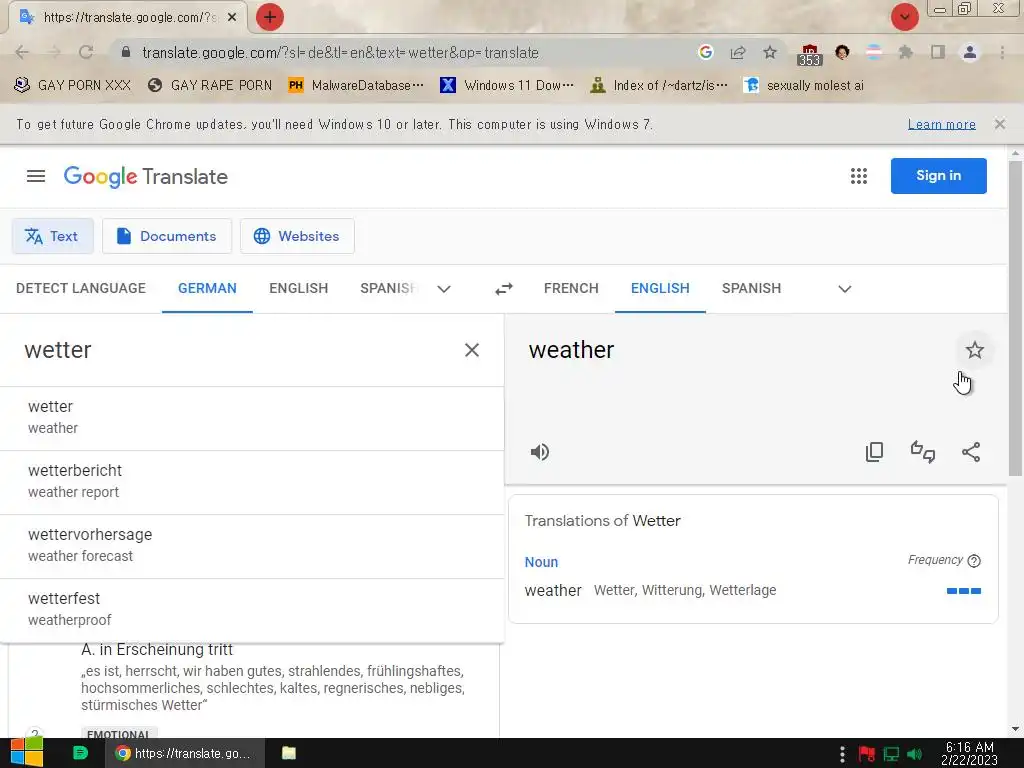This screenshot has height=768, width=1024.
Task: Reload the current page
Action: pyautogui.click(x=86, y=52)
